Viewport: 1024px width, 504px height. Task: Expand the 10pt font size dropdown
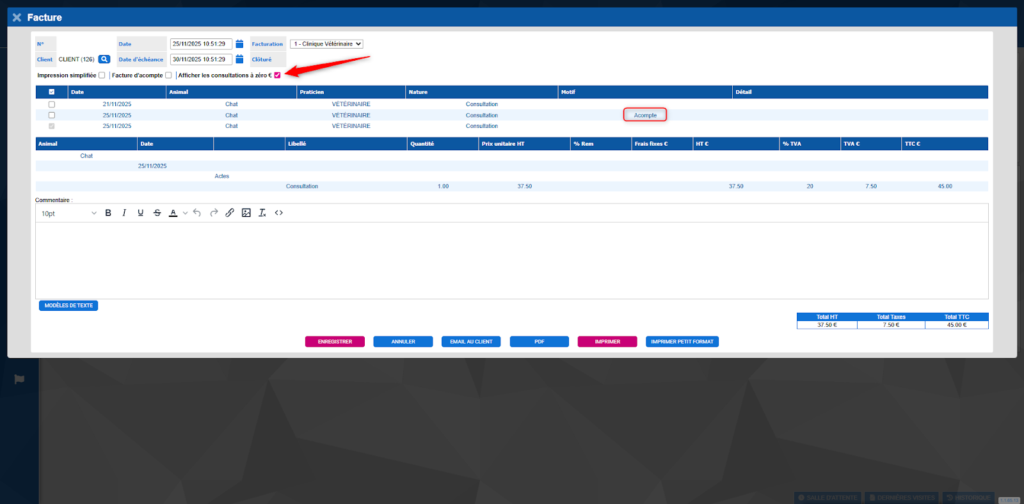[x=67, y=213]
